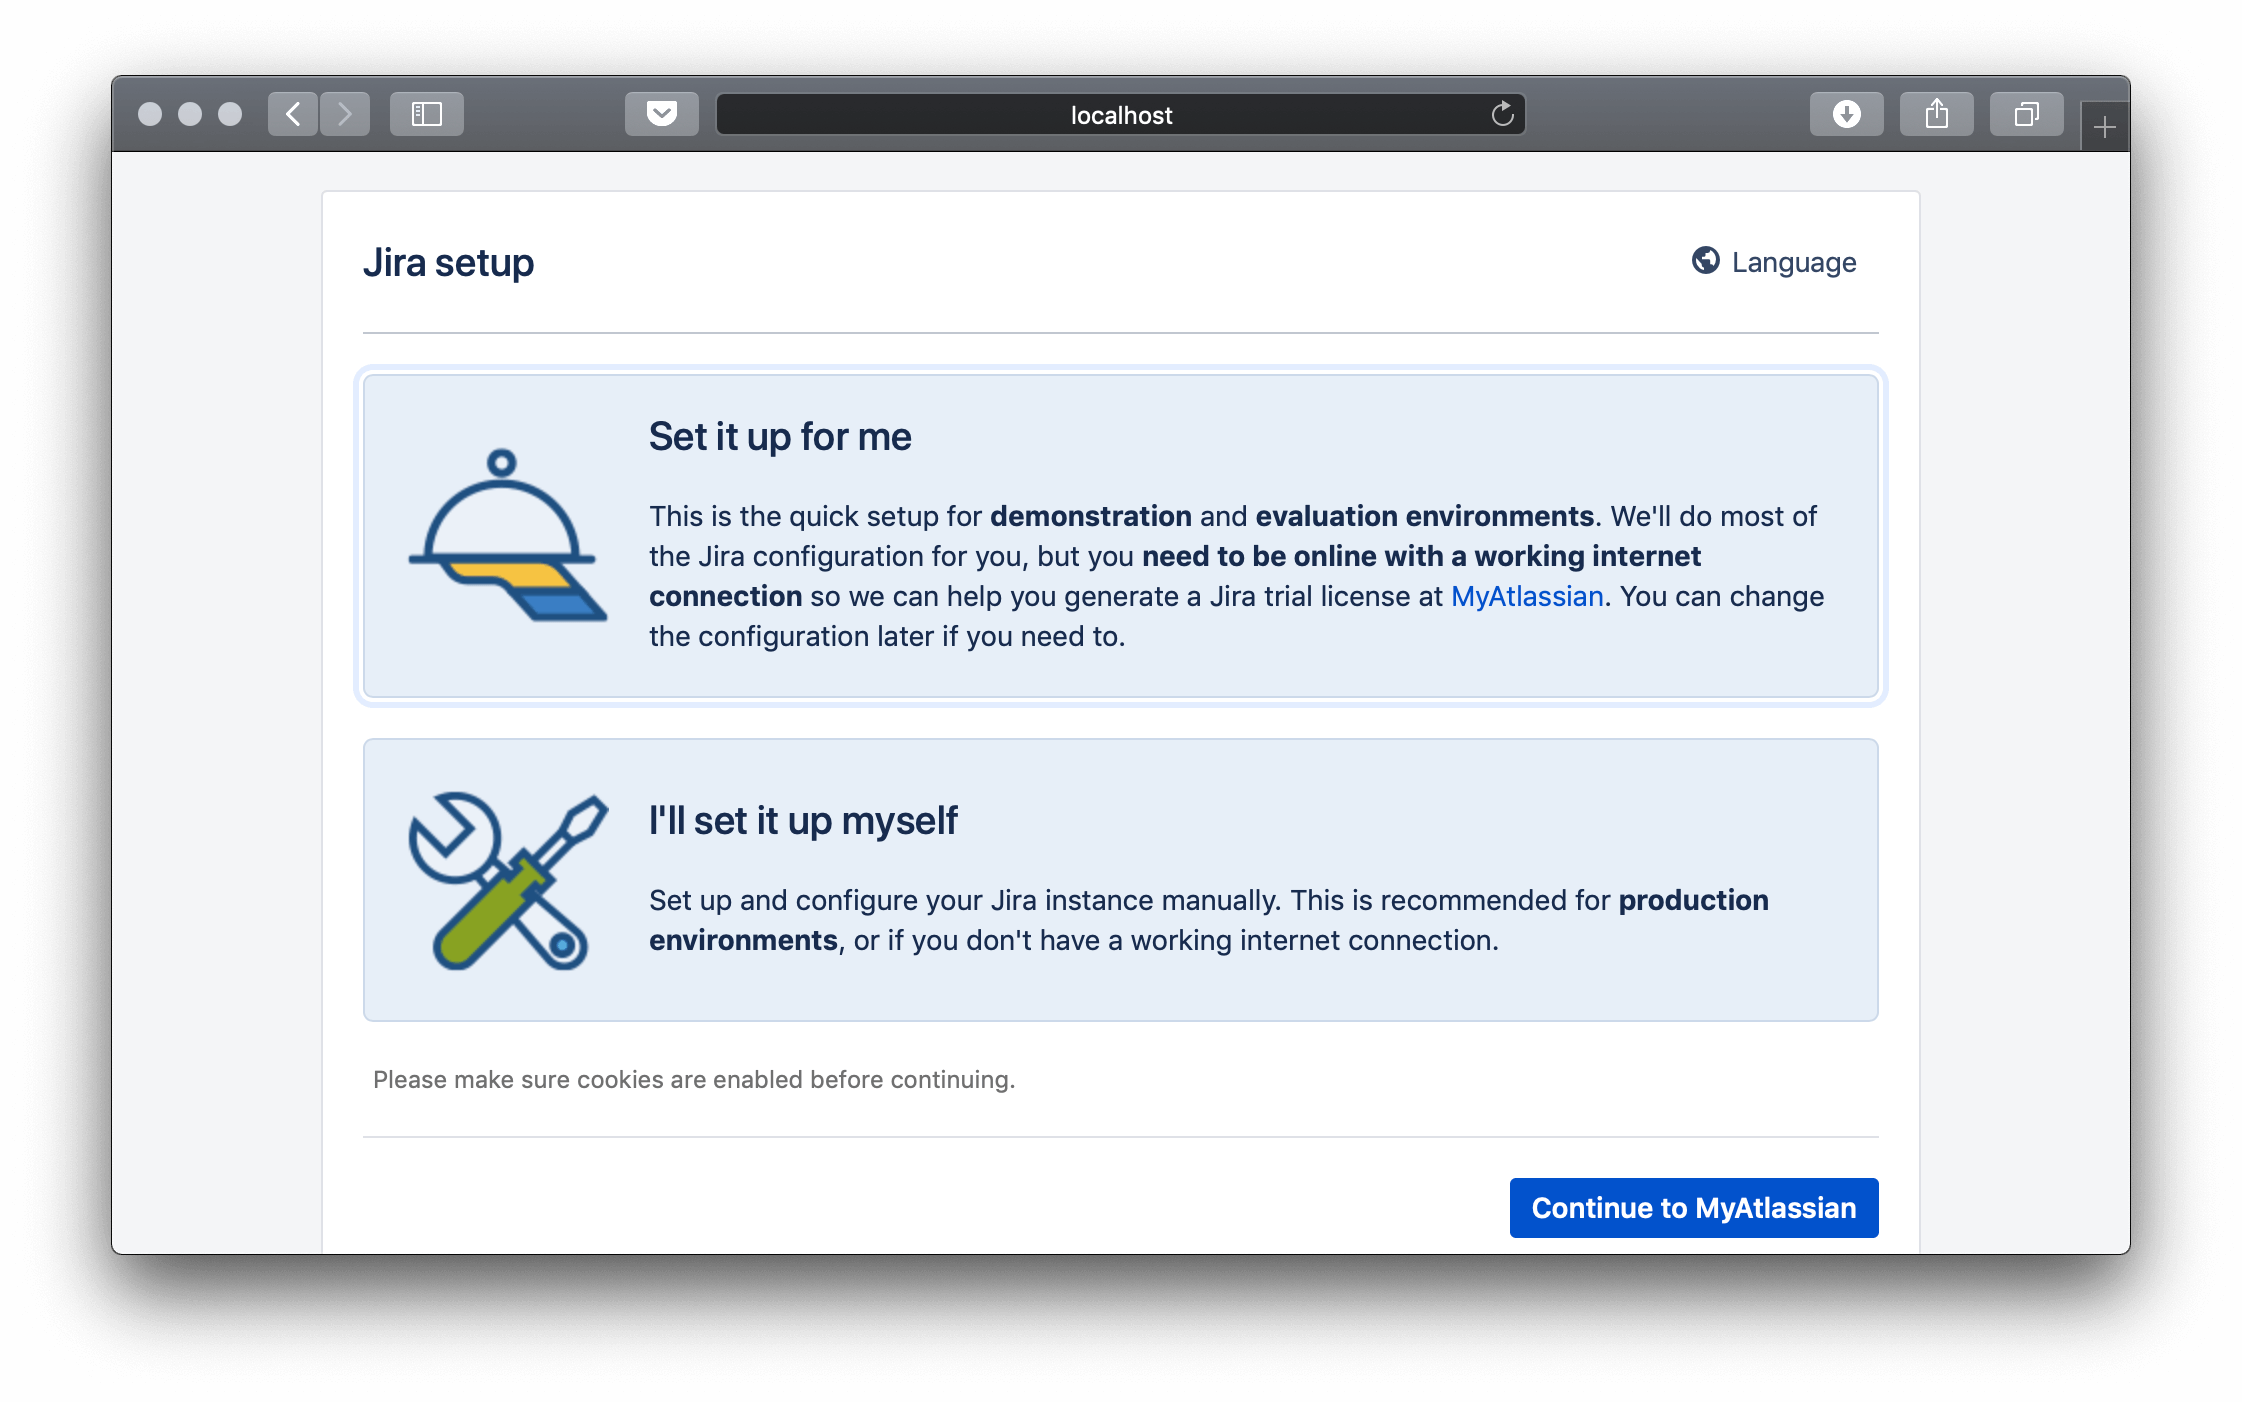Reload the page with the refresh icon
The image size is (2242, 1402).
click(x=1502, y=114)
